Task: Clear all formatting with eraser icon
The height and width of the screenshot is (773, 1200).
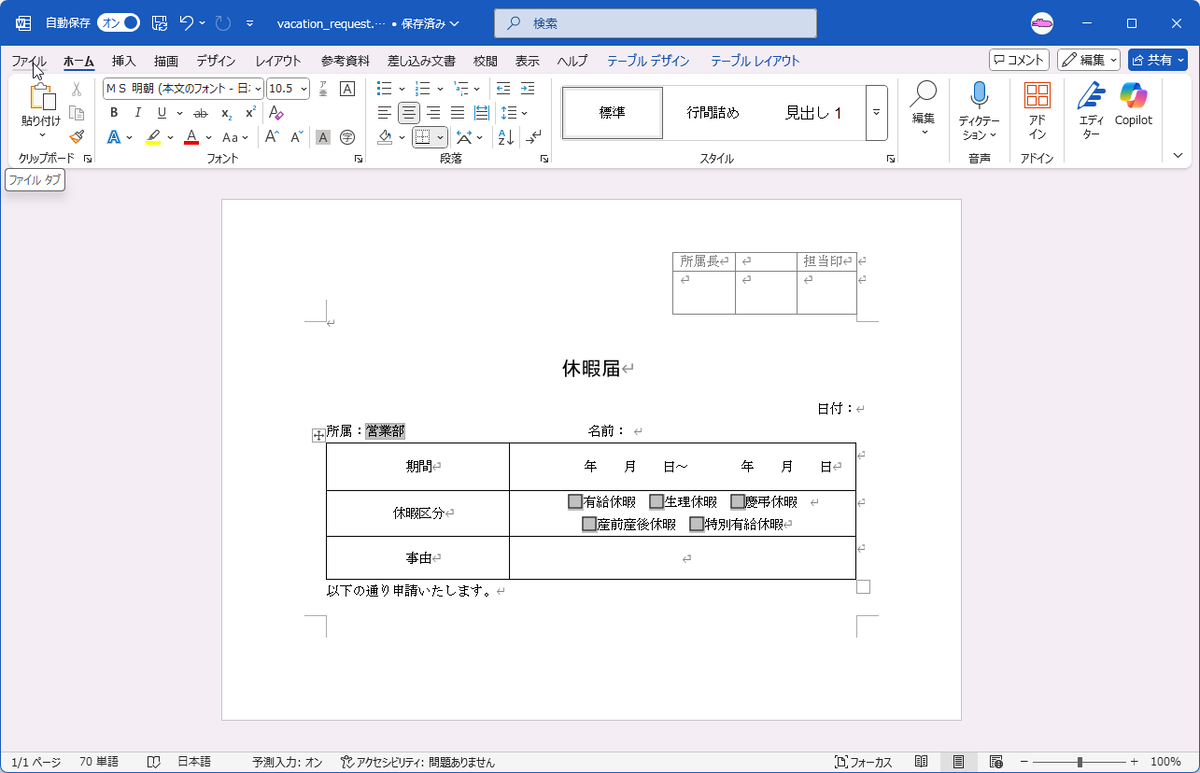Action: click(277, 113)
